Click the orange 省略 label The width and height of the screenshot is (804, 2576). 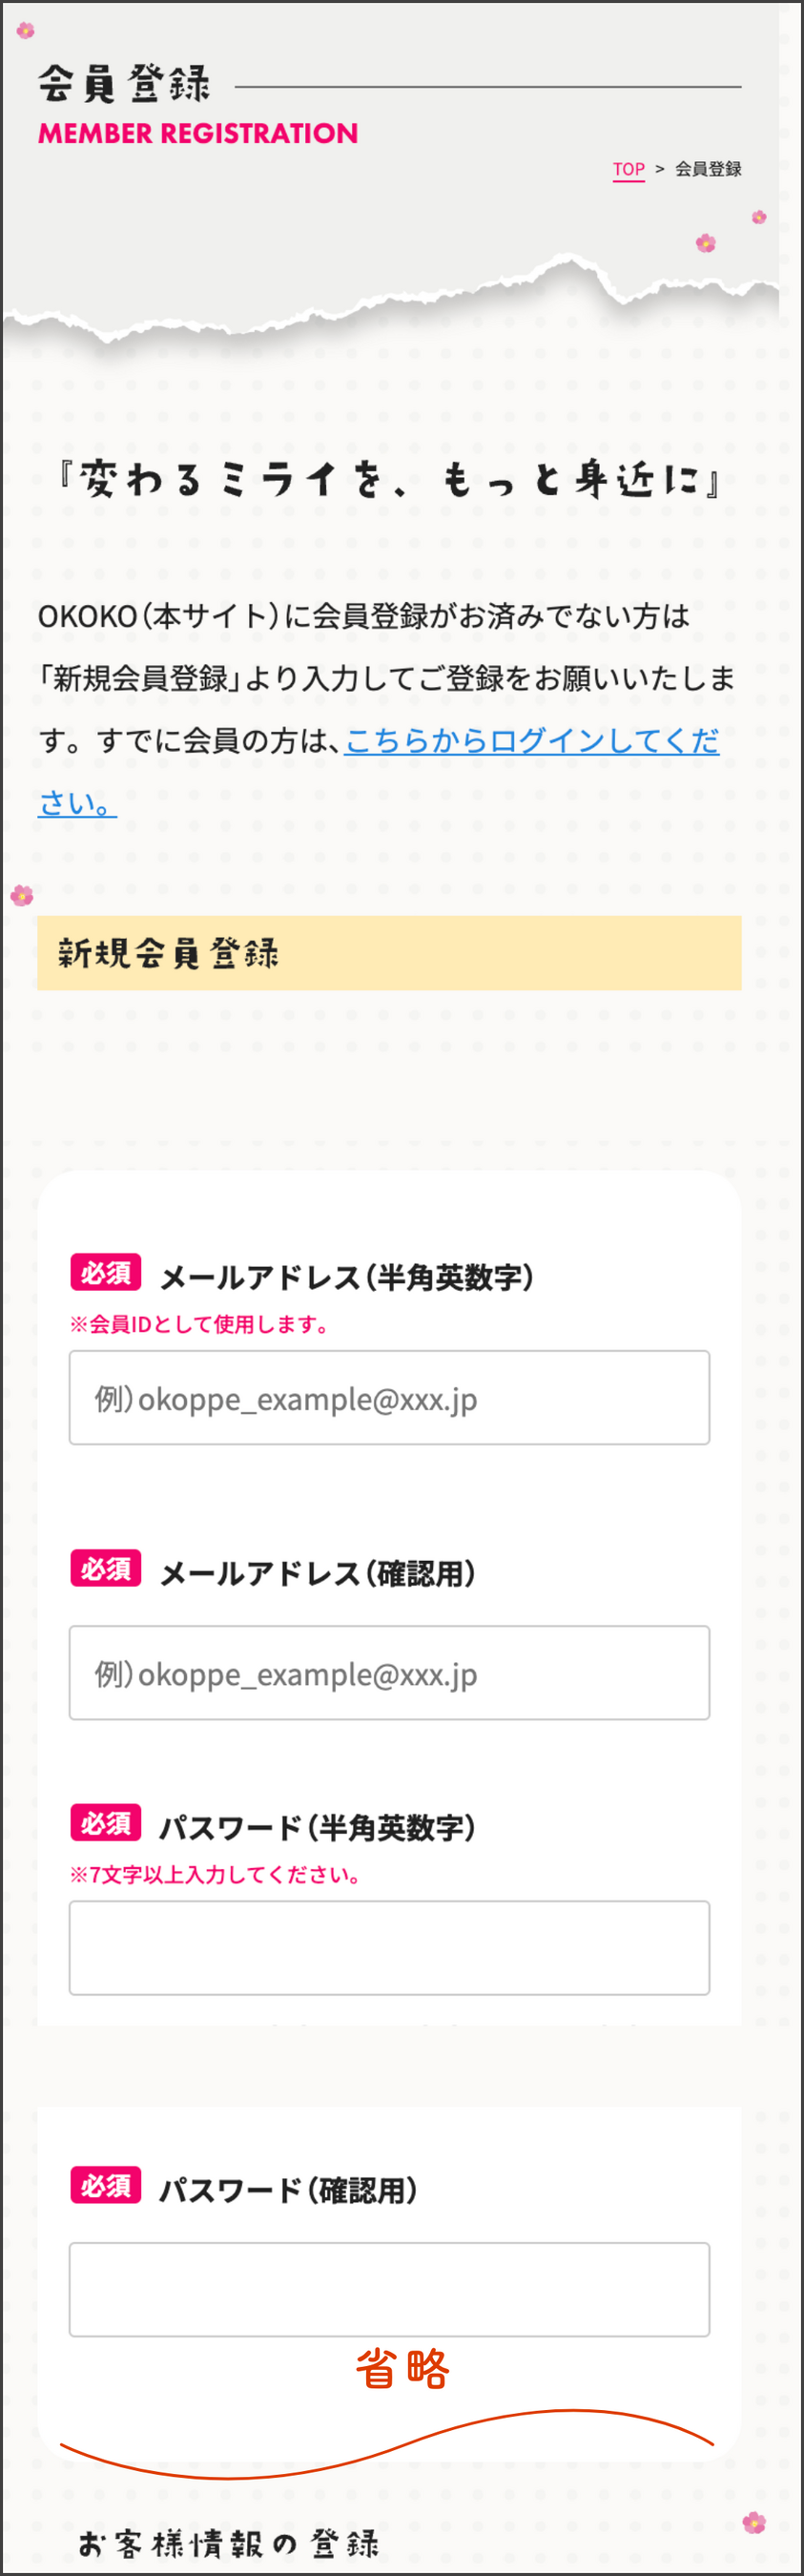(x=403, y=2369)
